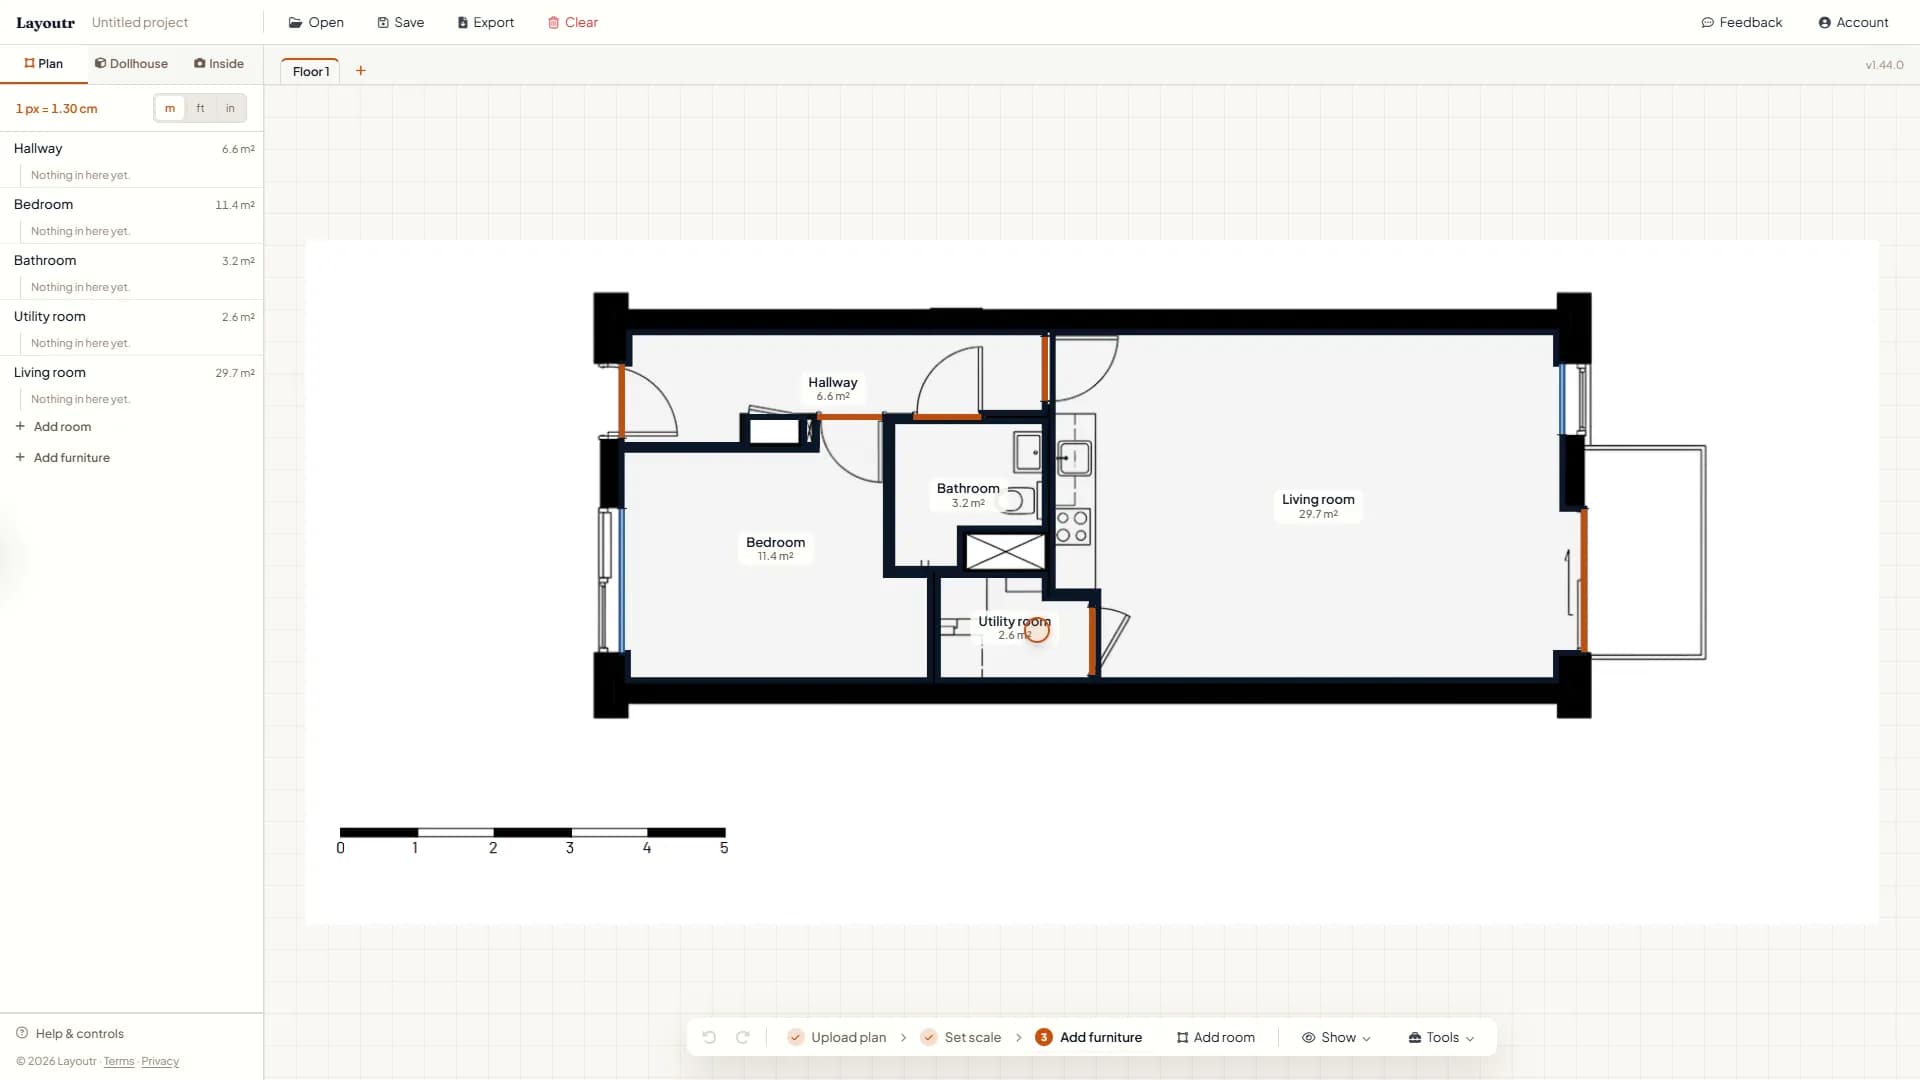Click the Bedroom label on the plan
The width and height of the screenshot is (1920, 1080).
[775, 549]
